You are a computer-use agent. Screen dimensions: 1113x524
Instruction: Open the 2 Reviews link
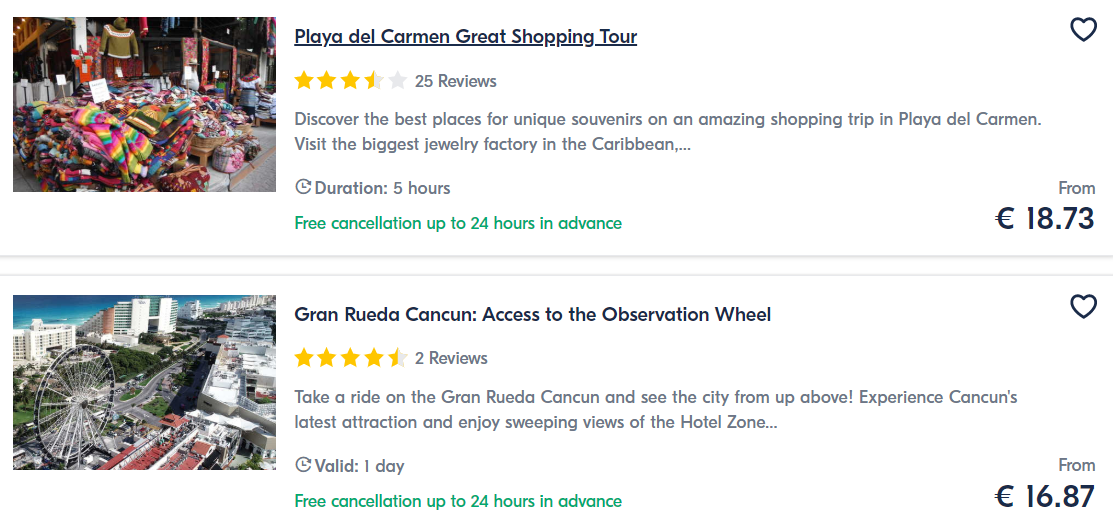point(451,358)
